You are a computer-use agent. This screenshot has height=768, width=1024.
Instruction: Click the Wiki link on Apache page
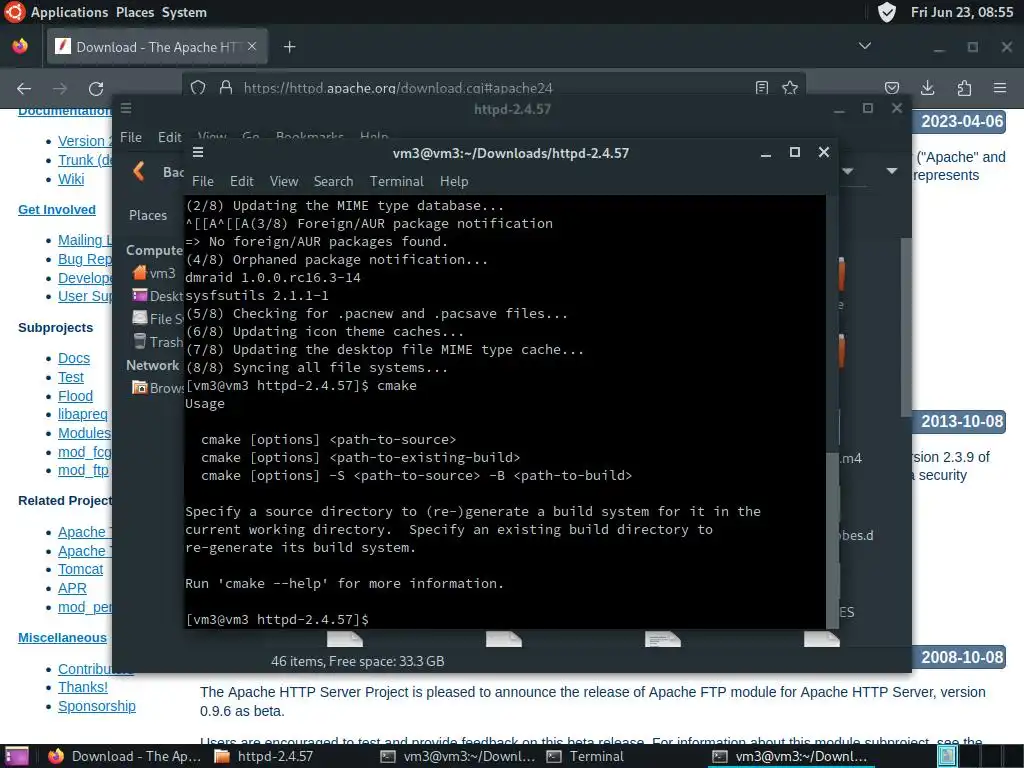coord(71,179)
